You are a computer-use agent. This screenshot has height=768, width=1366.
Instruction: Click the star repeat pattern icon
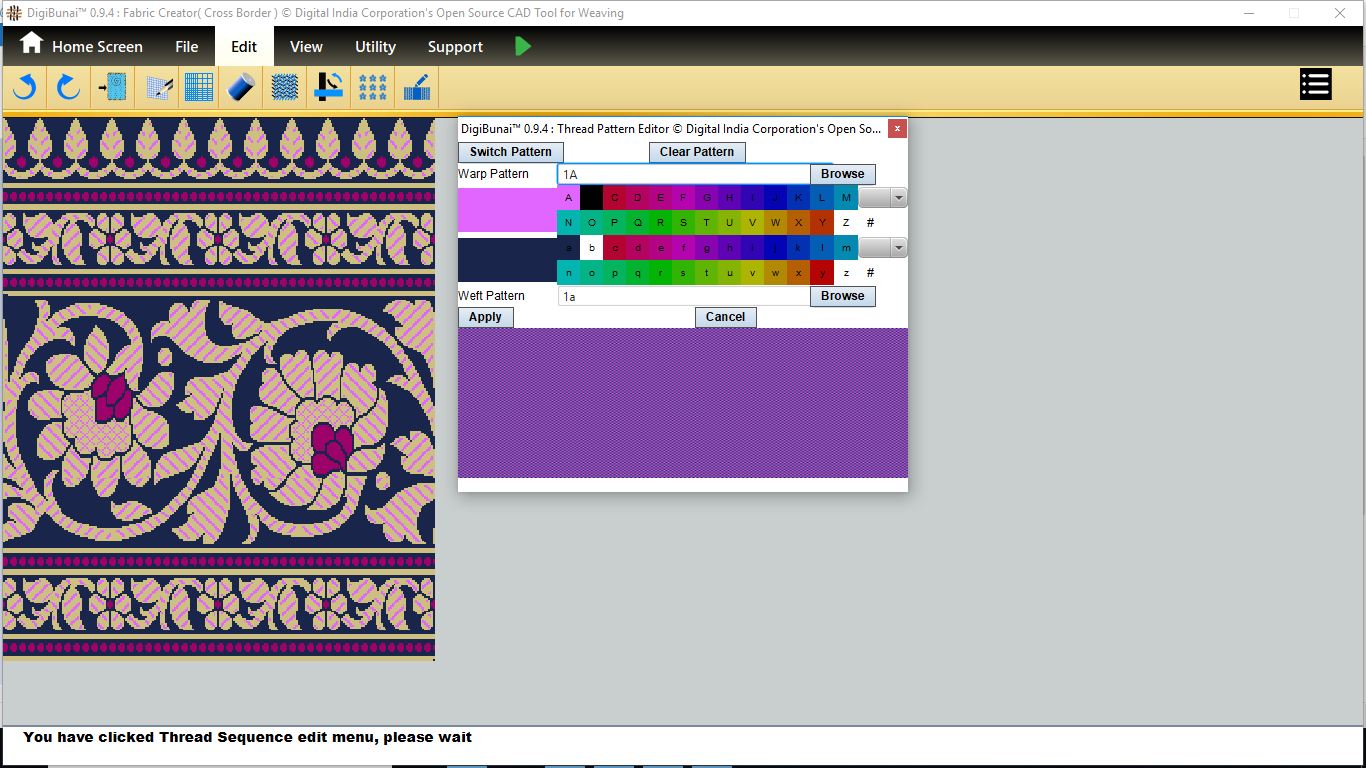pyautogui.click(x=373, y=88)
